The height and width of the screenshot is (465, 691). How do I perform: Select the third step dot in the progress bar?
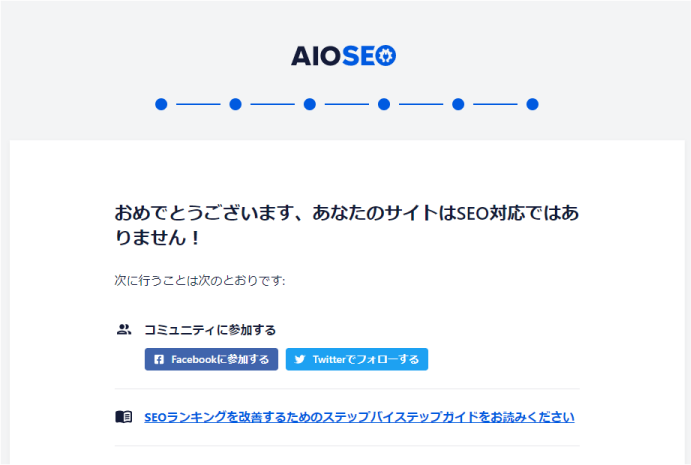(310, 104)
